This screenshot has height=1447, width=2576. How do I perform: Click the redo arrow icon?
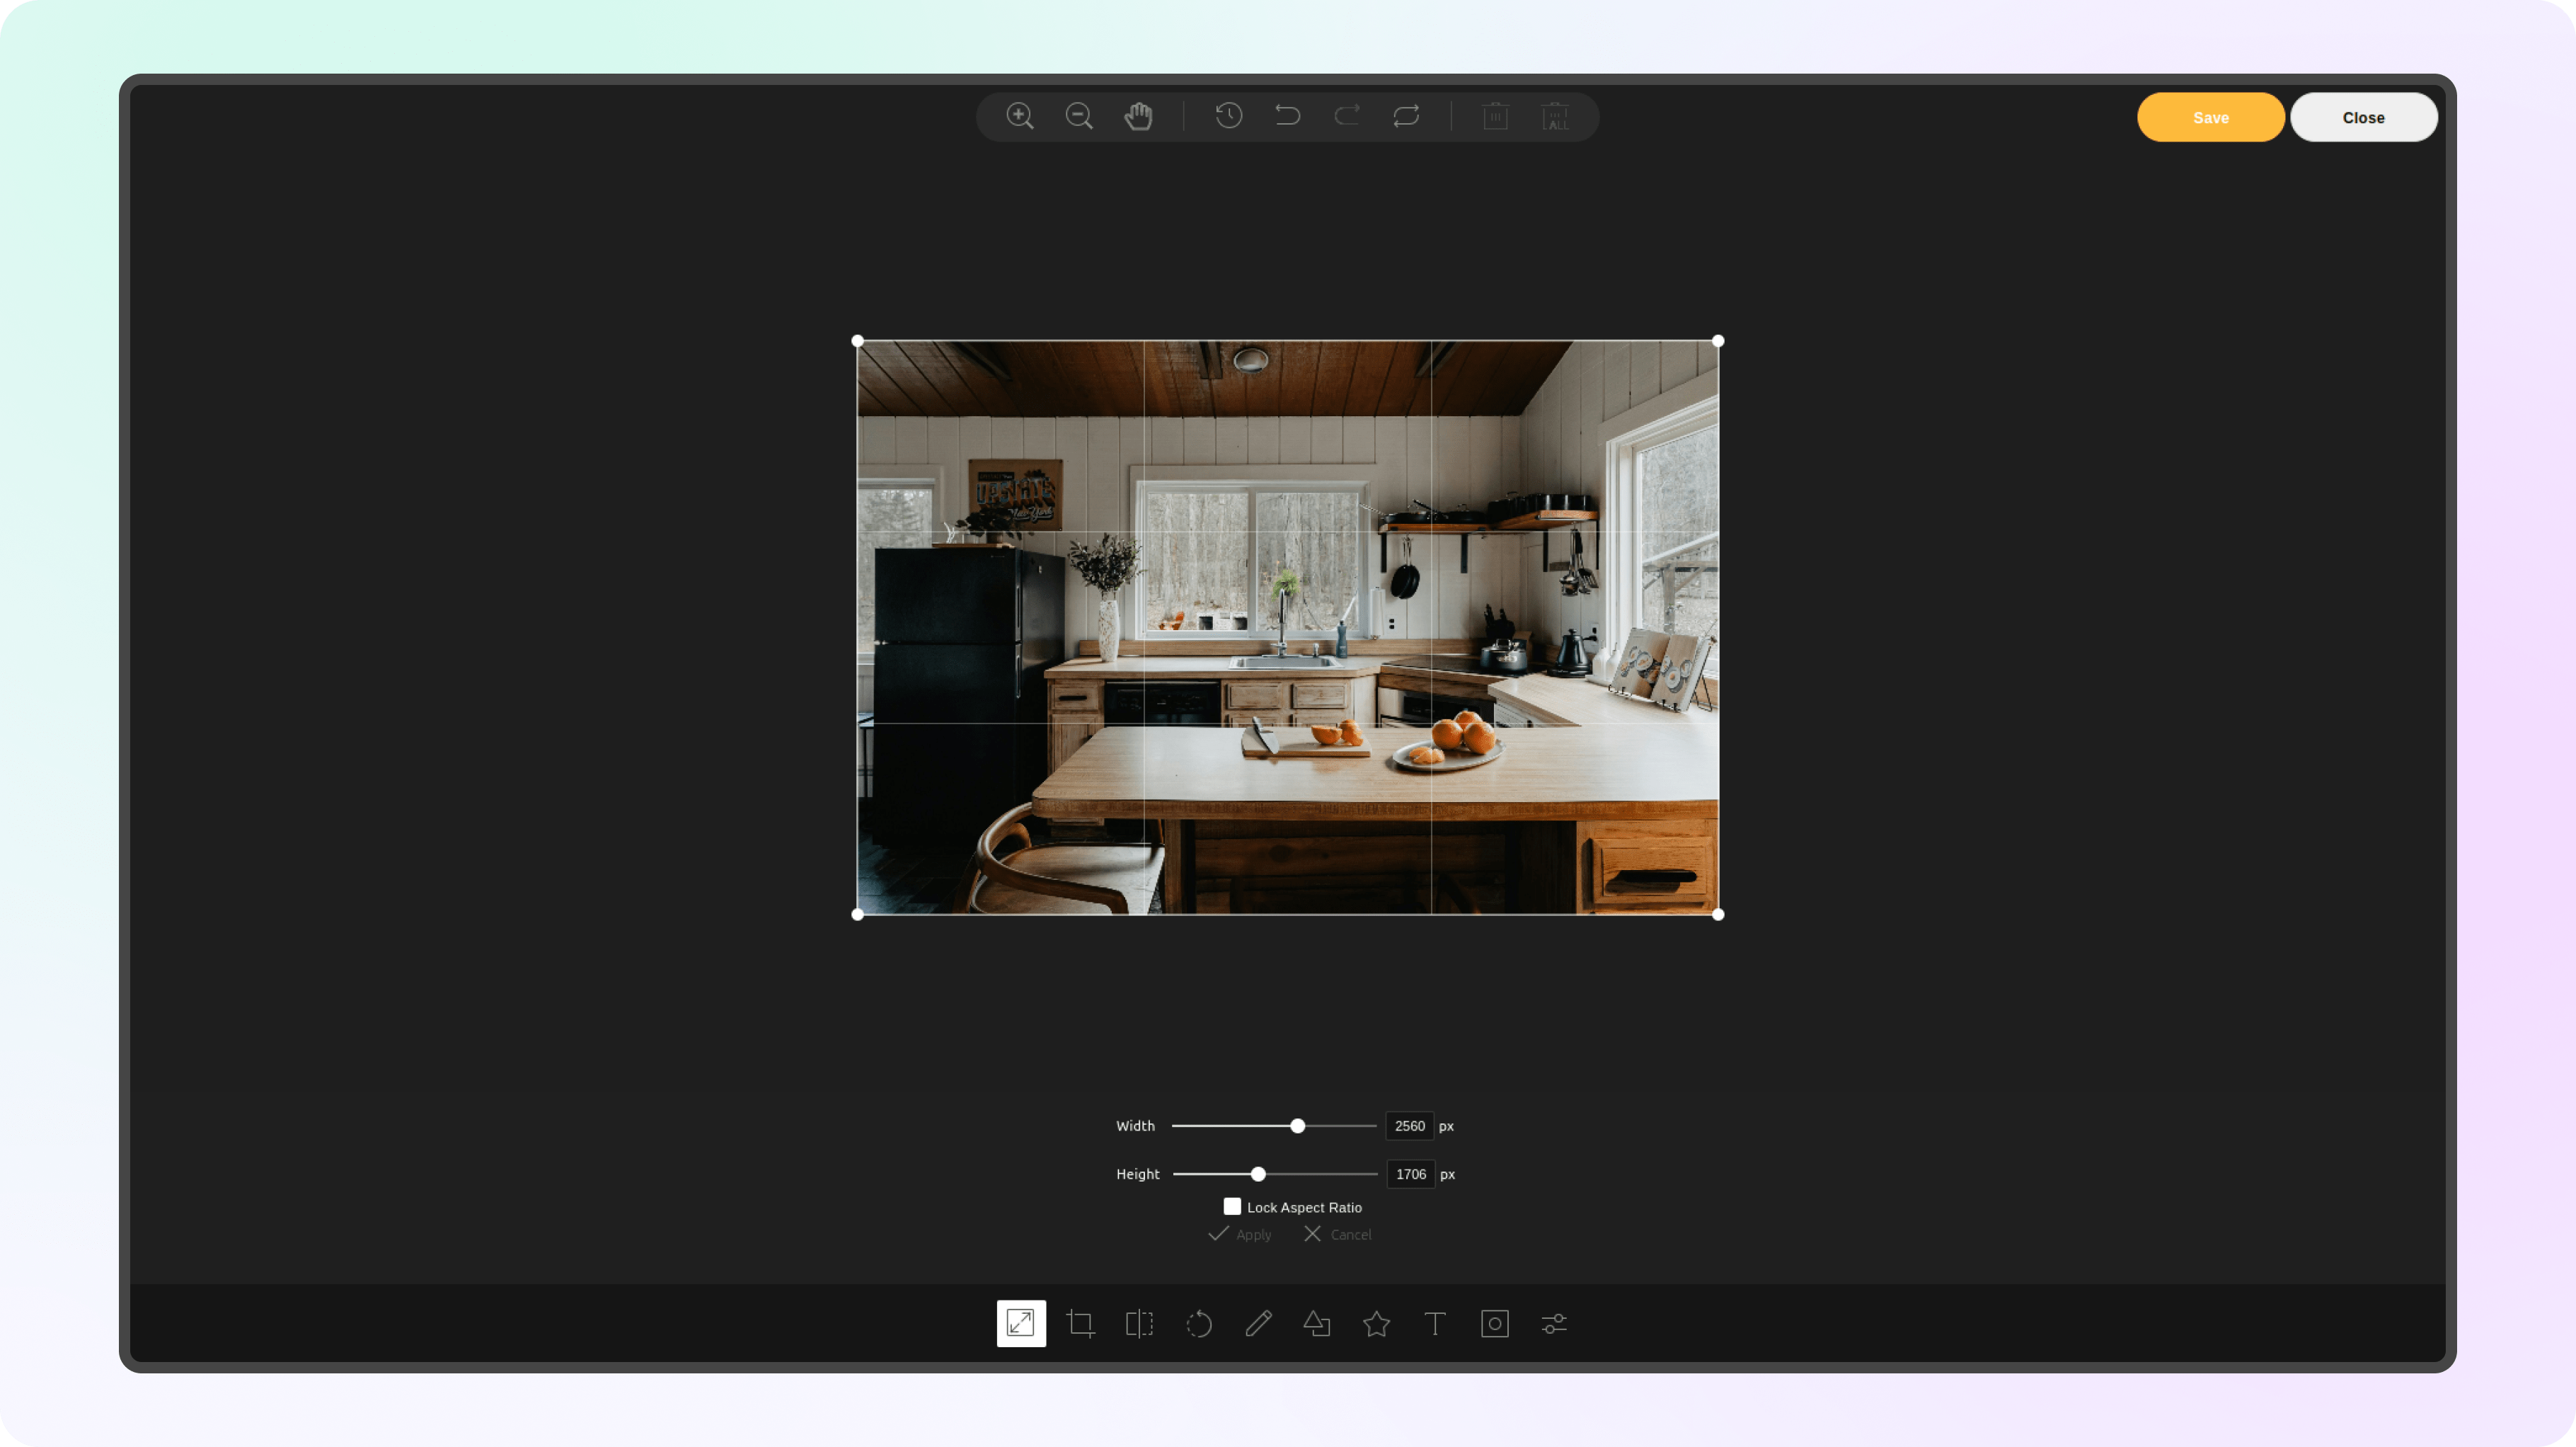click(x=1347, y=116)
